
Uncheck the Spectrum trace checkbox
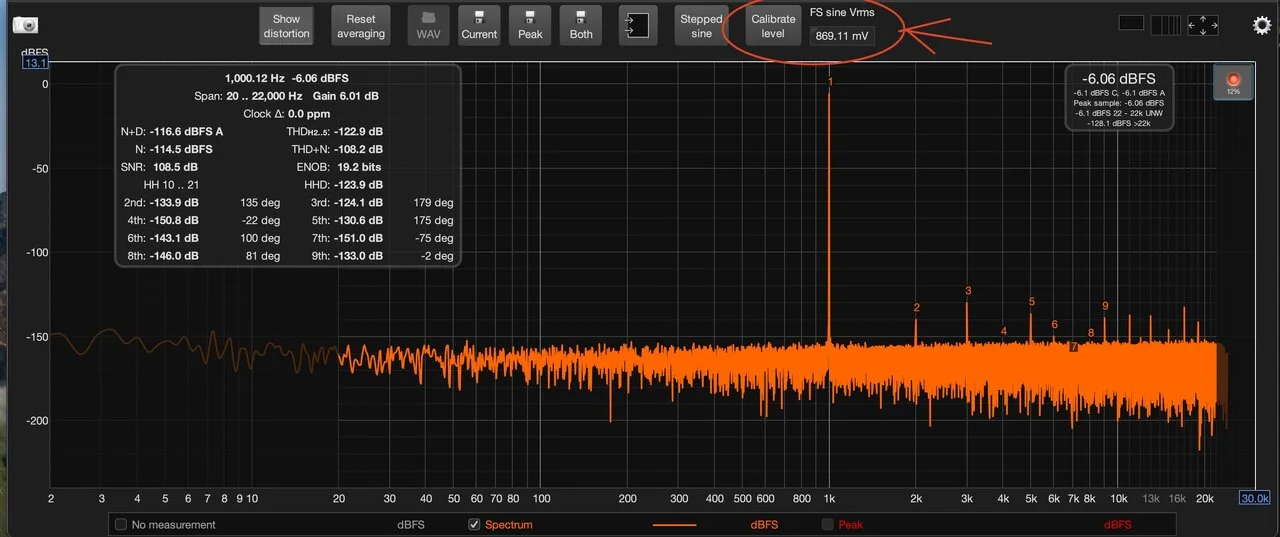coord(475,524)
